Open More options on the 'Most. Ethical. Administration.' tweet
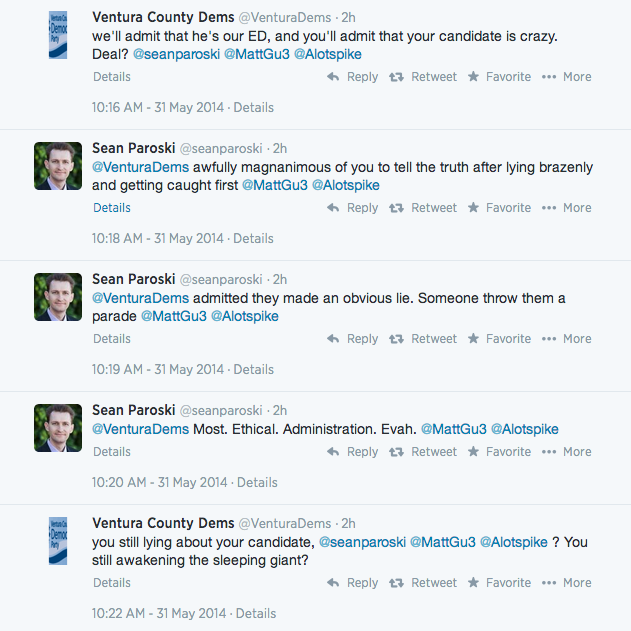This screenshot has width=631, height=631. [566, 452]
